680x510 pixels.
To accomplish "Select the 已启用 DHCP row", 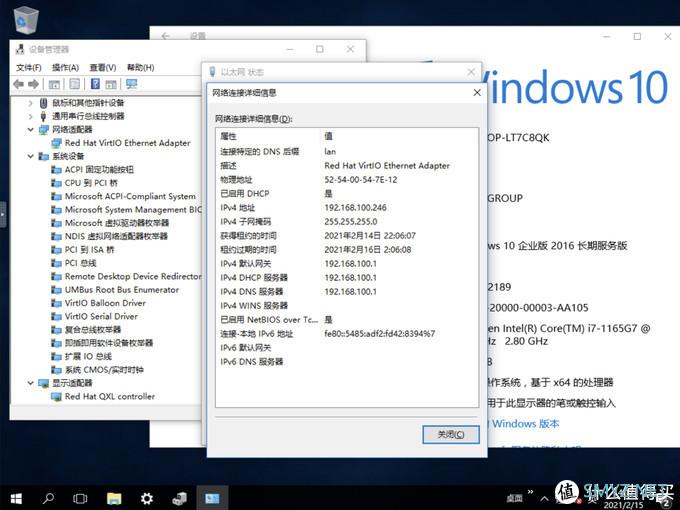I will [x=347, y=193].
